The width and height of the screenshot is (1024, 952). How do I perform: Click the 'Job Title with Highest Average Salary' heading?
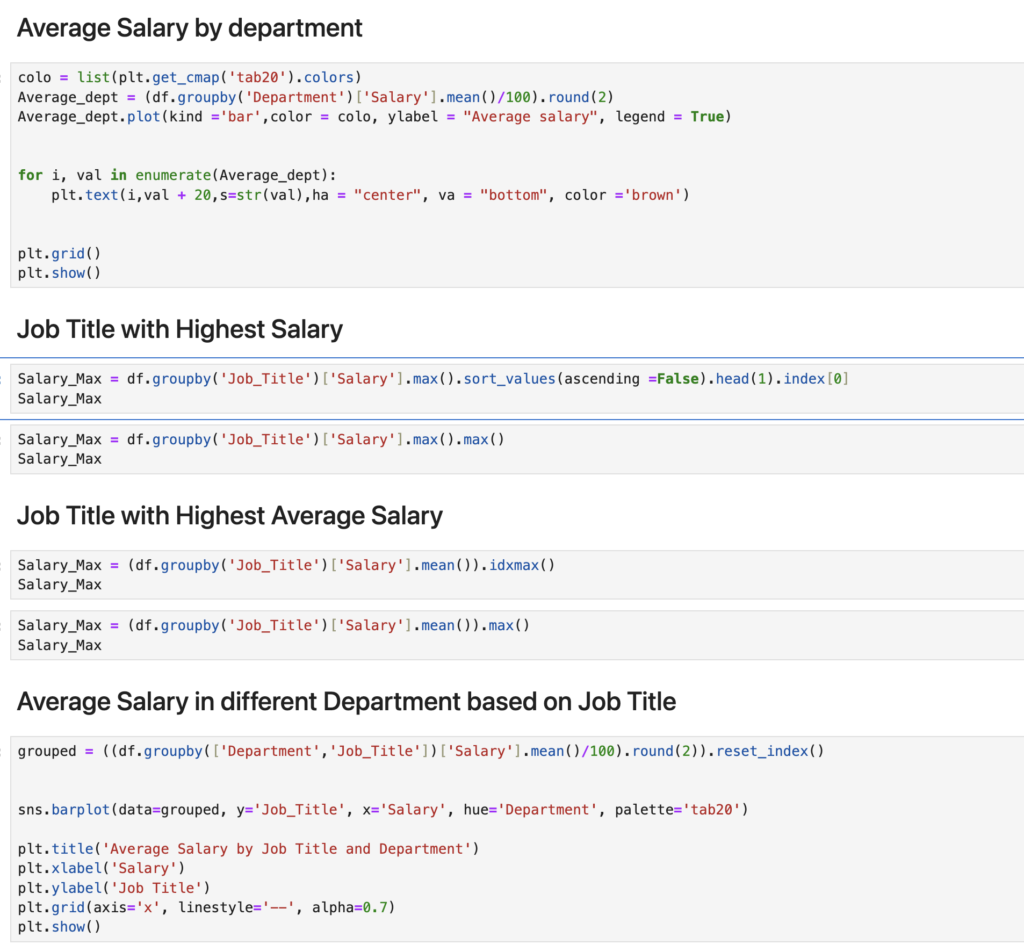tap(230, 516)
